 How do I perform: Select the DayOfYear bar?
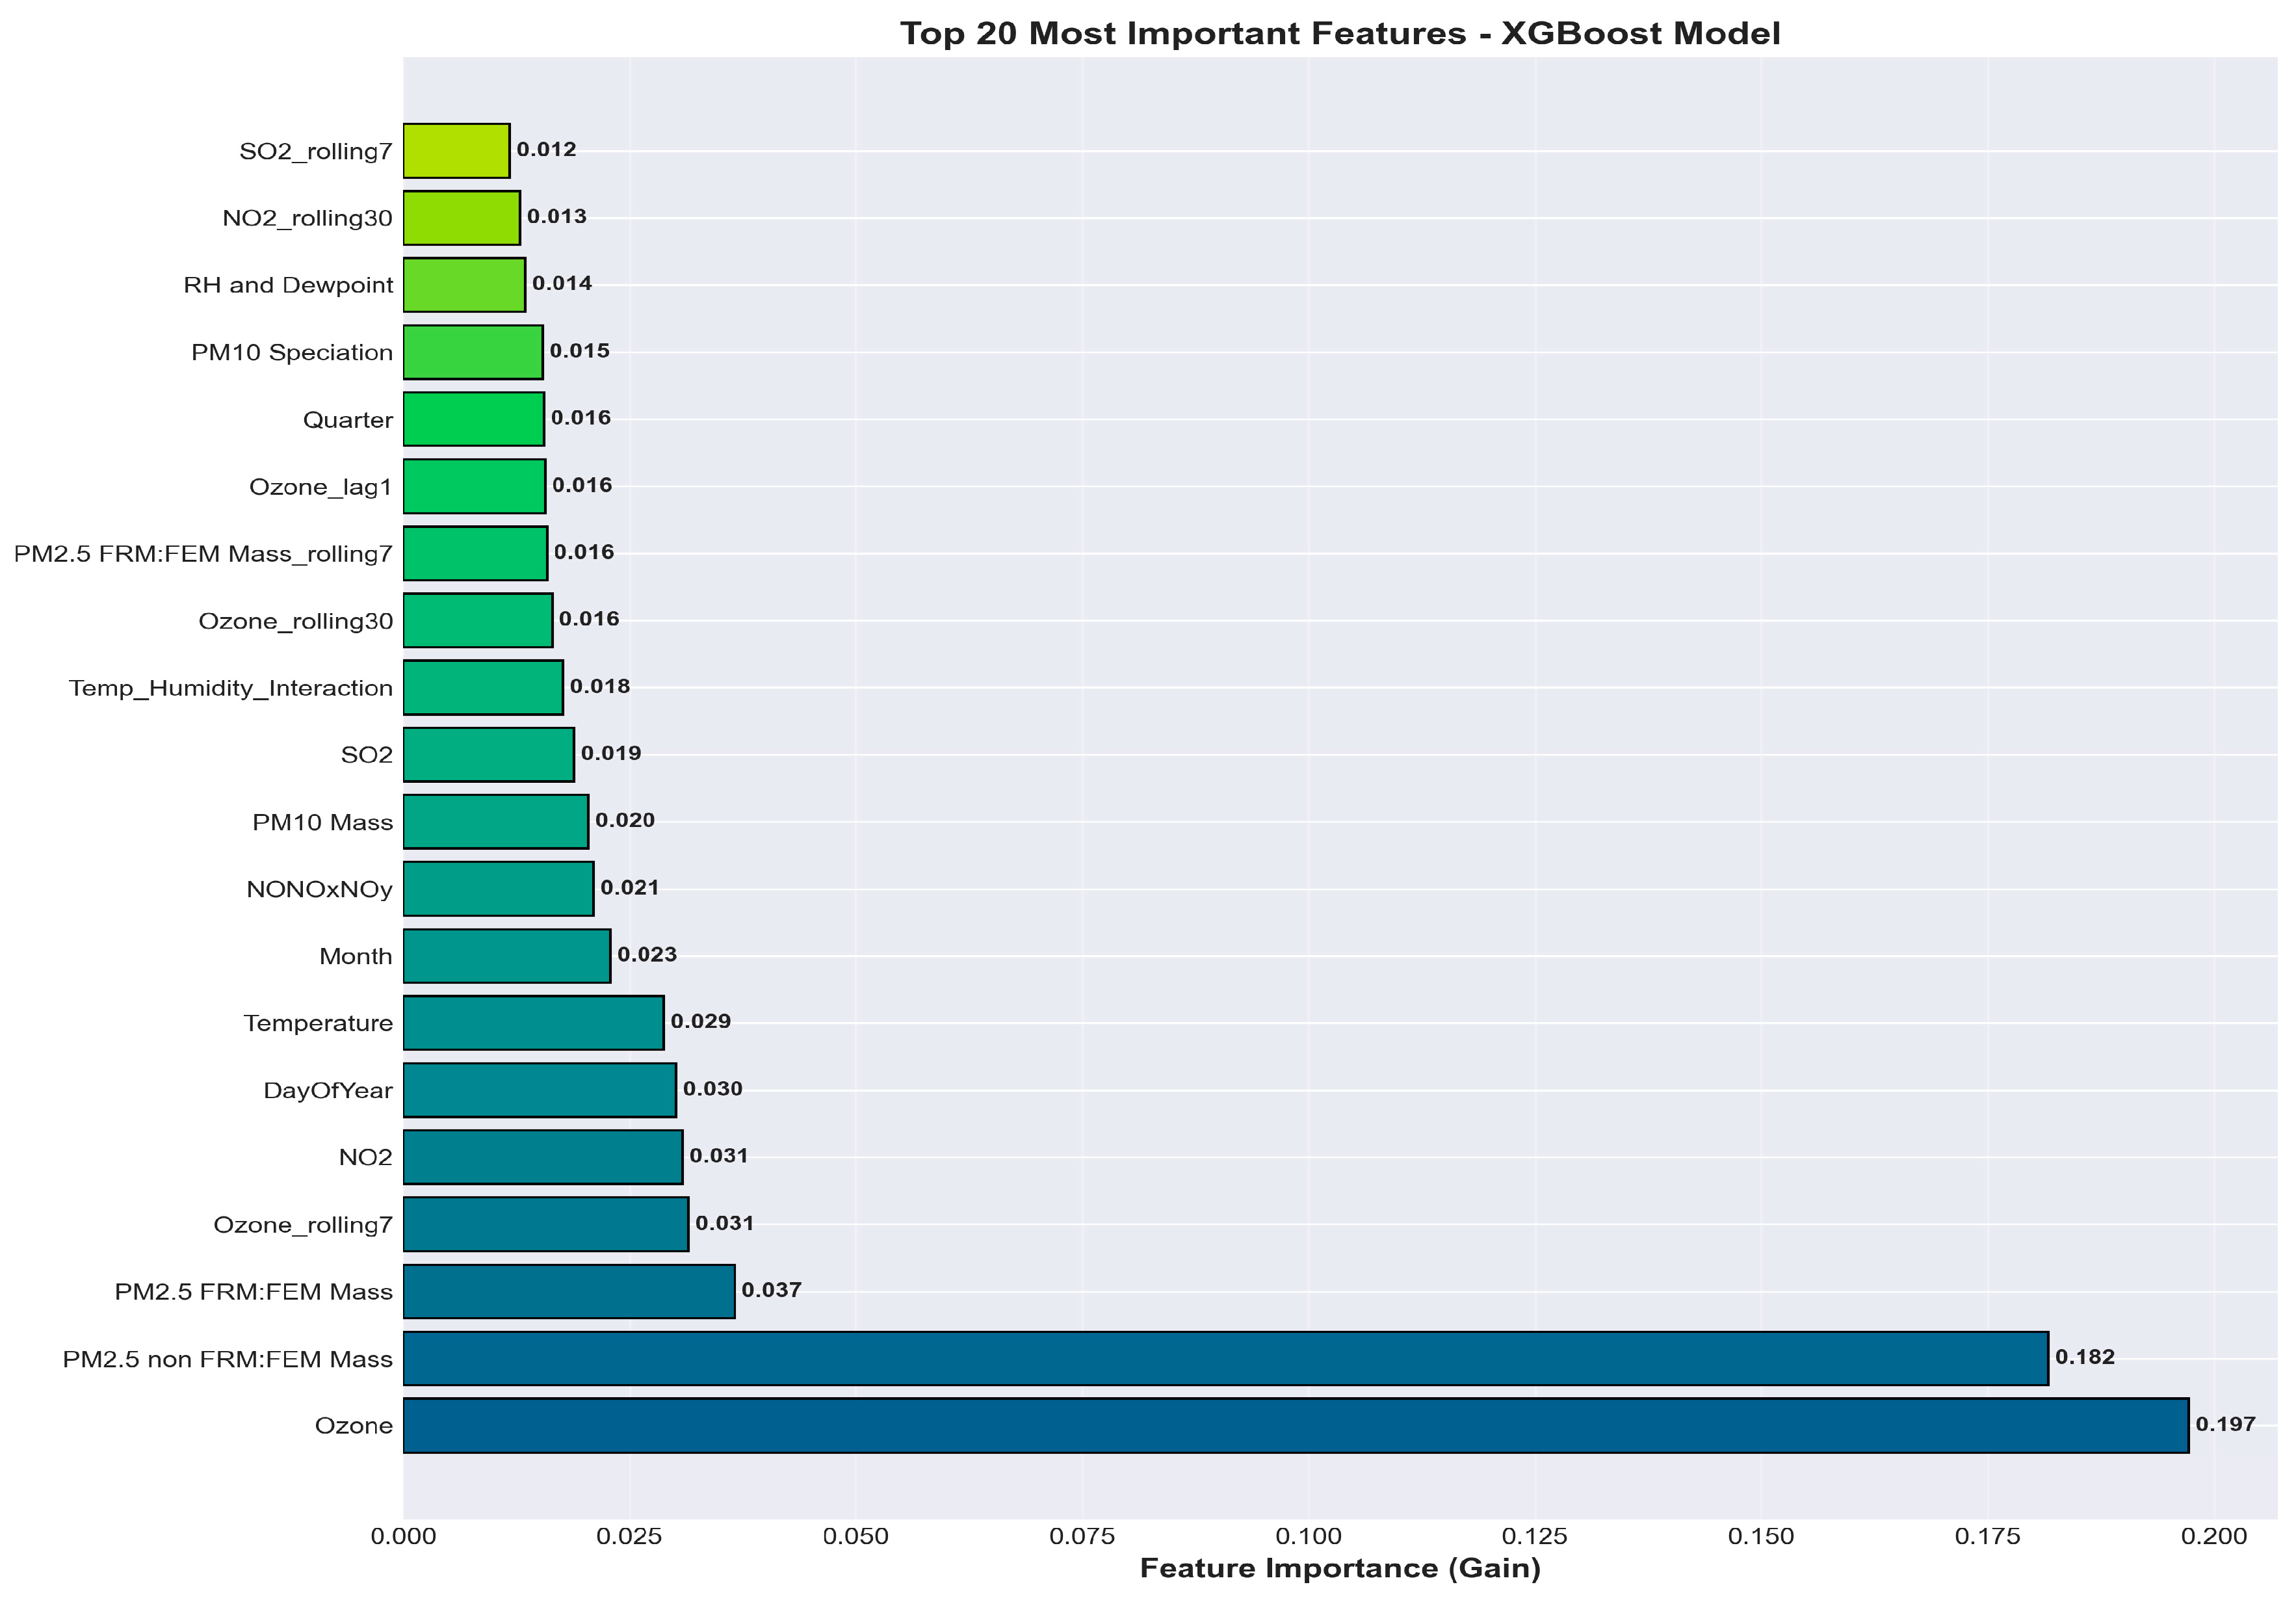[x=539, y=1090]
